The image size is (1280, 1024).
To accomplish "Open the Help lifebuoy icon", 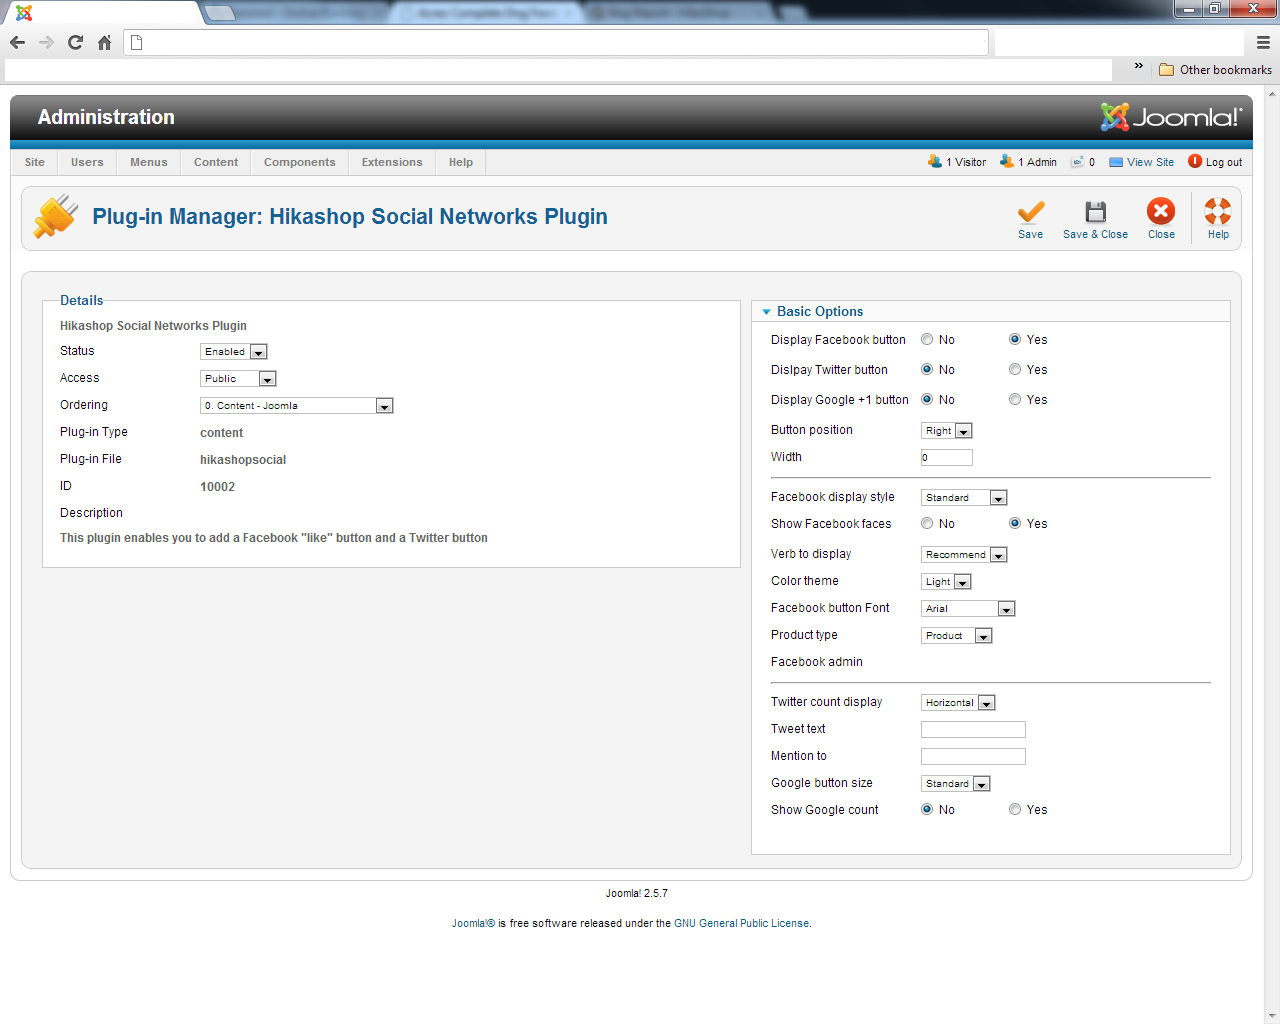I will [1218, 211].
